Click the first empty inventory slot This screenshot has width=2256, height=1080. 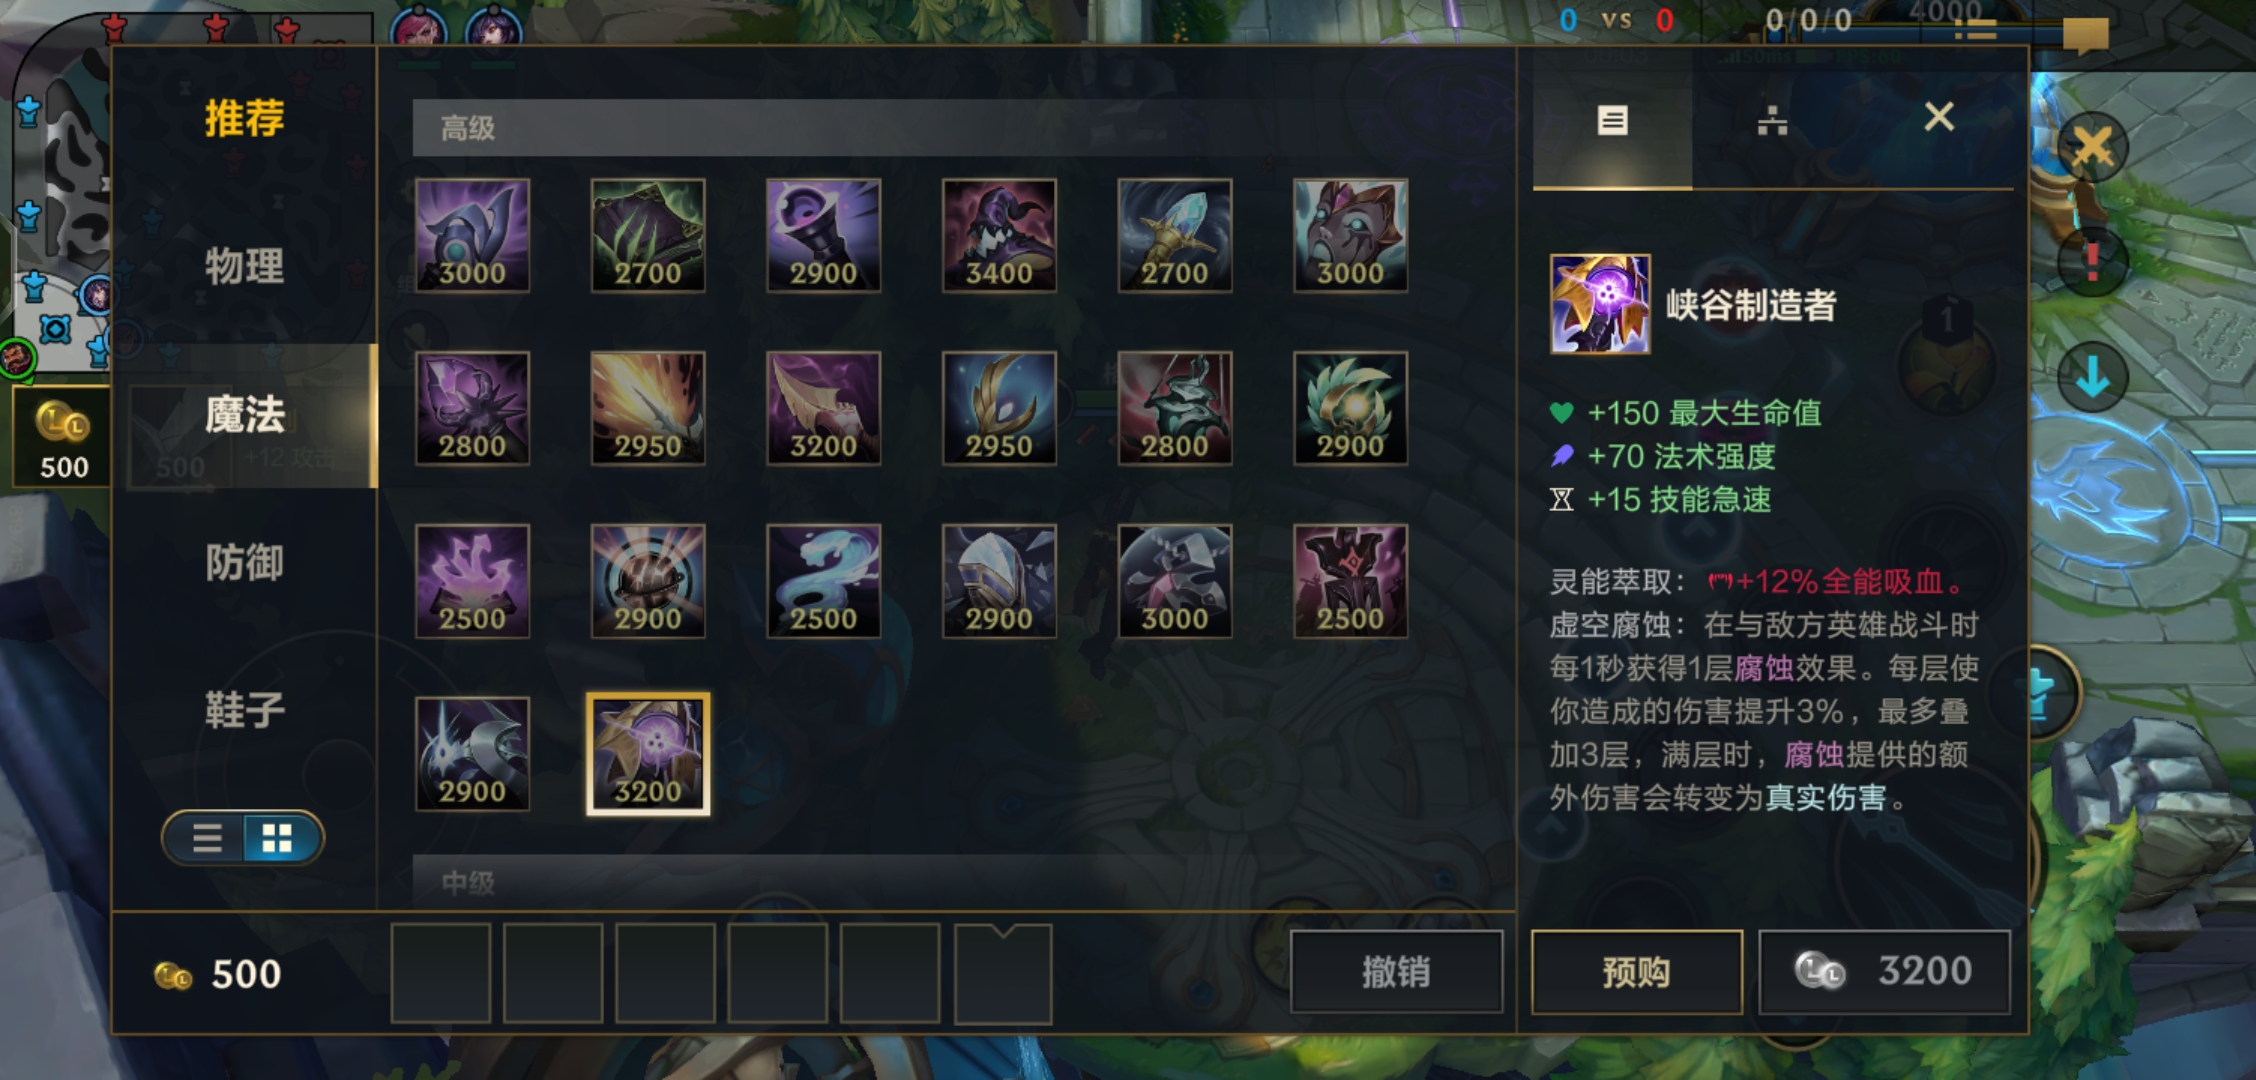[441, 973]
